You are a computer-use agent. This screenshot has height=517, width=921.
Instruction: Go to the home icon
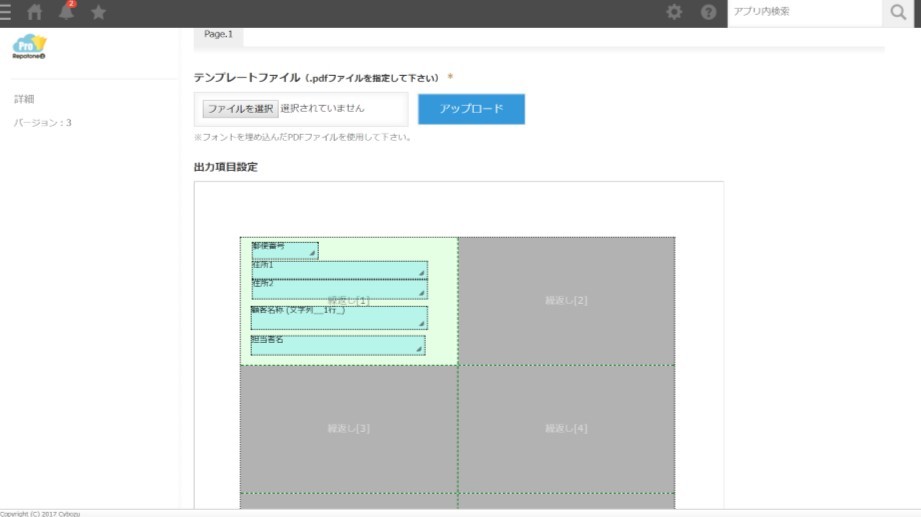[x=35, y=12]
